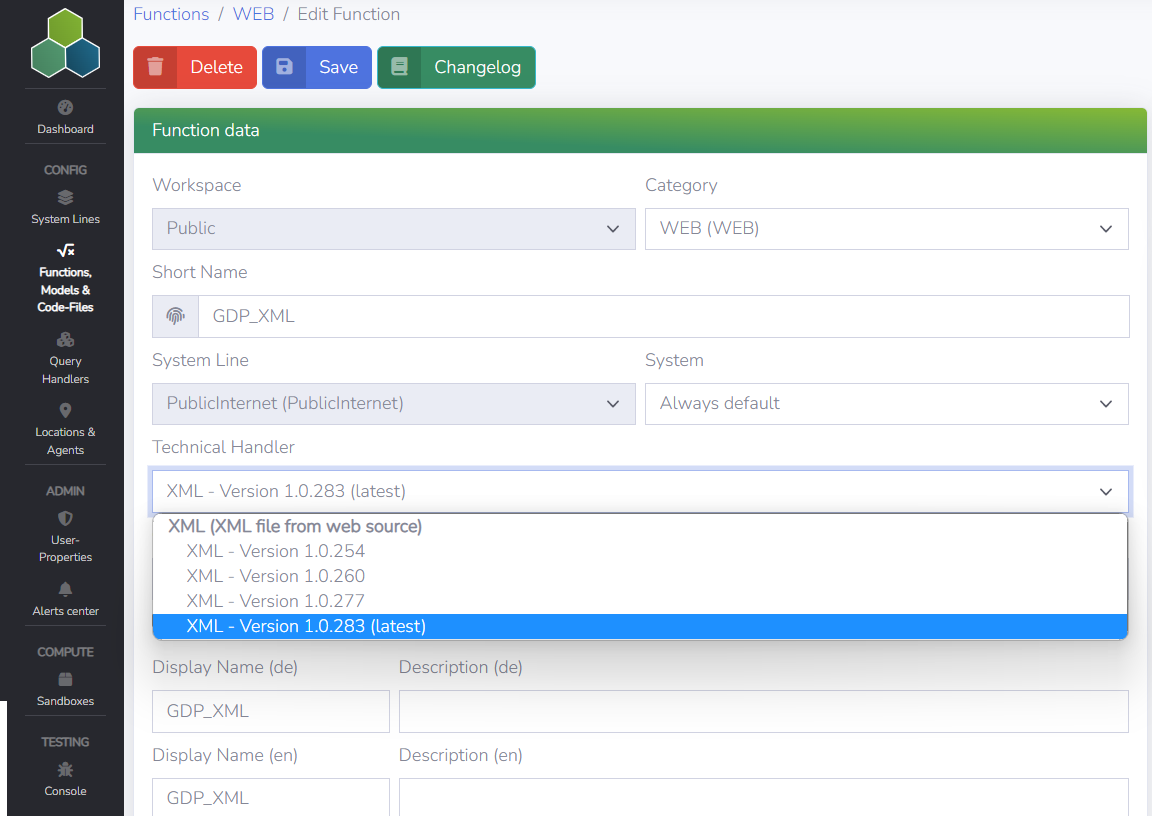Click the Display Name (de) input field
1152x816 pixels.
click(x=270, y=711)
